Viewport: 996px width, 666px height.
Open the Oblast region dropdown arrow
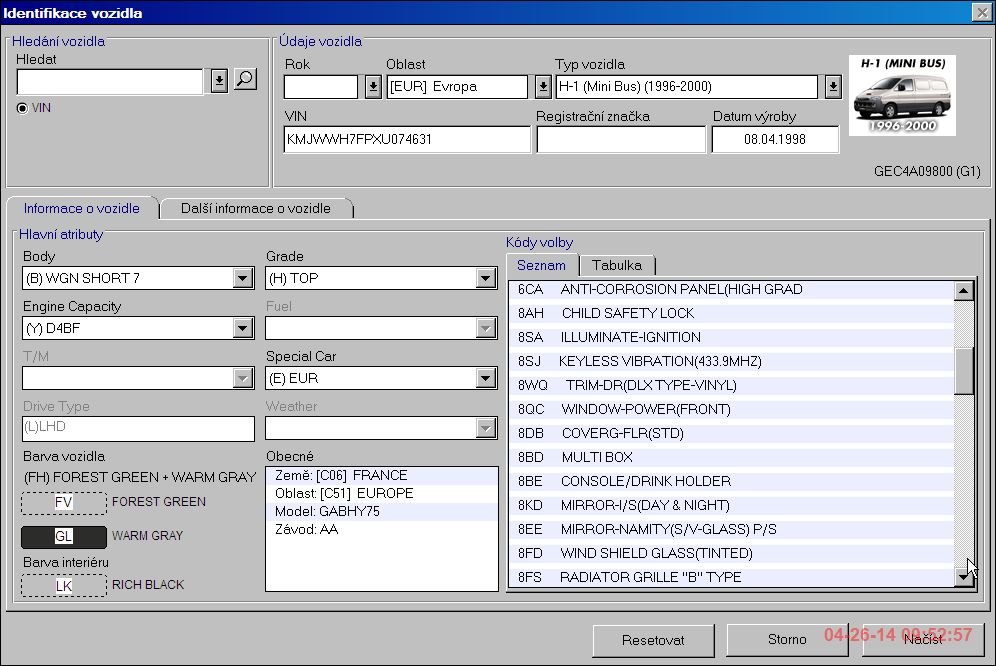(543, 86)
